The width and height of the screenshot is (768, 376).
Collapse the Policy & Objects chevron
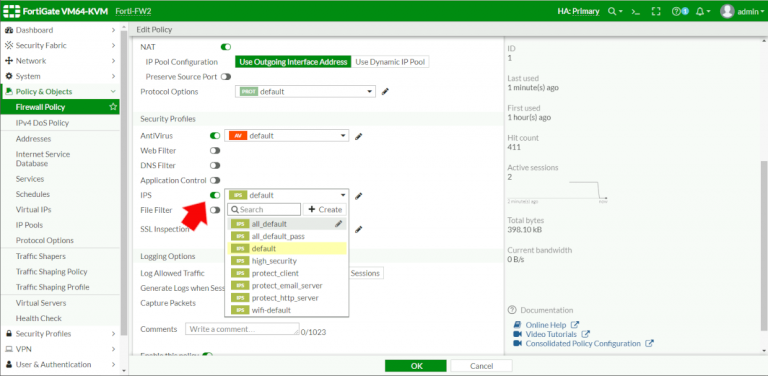(113, 92)
